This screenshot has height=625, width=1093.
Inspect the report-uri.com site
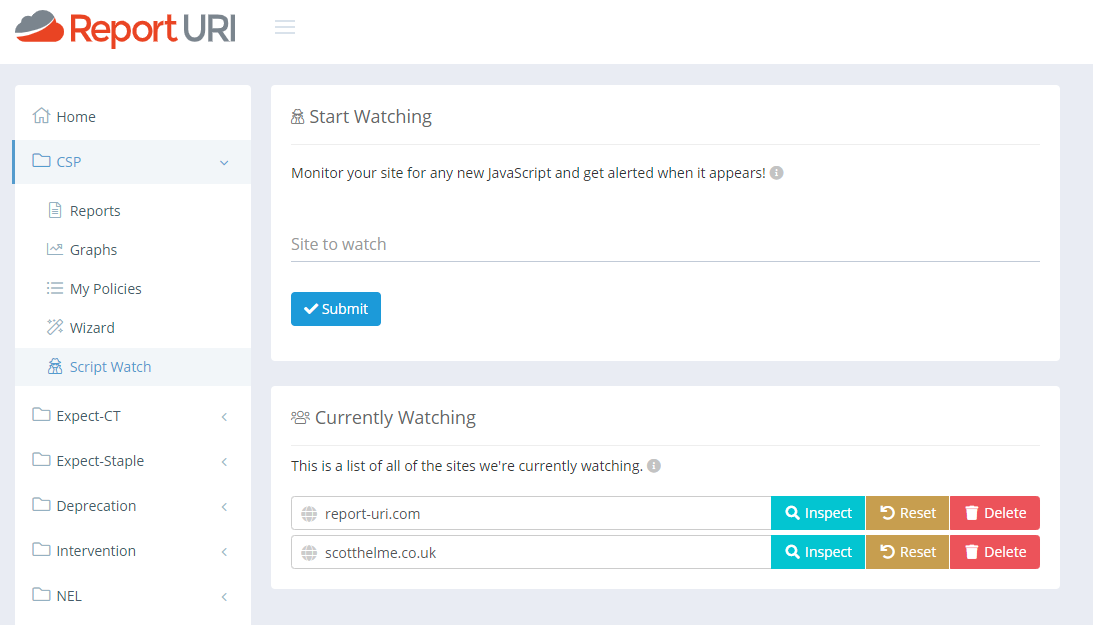818,513
